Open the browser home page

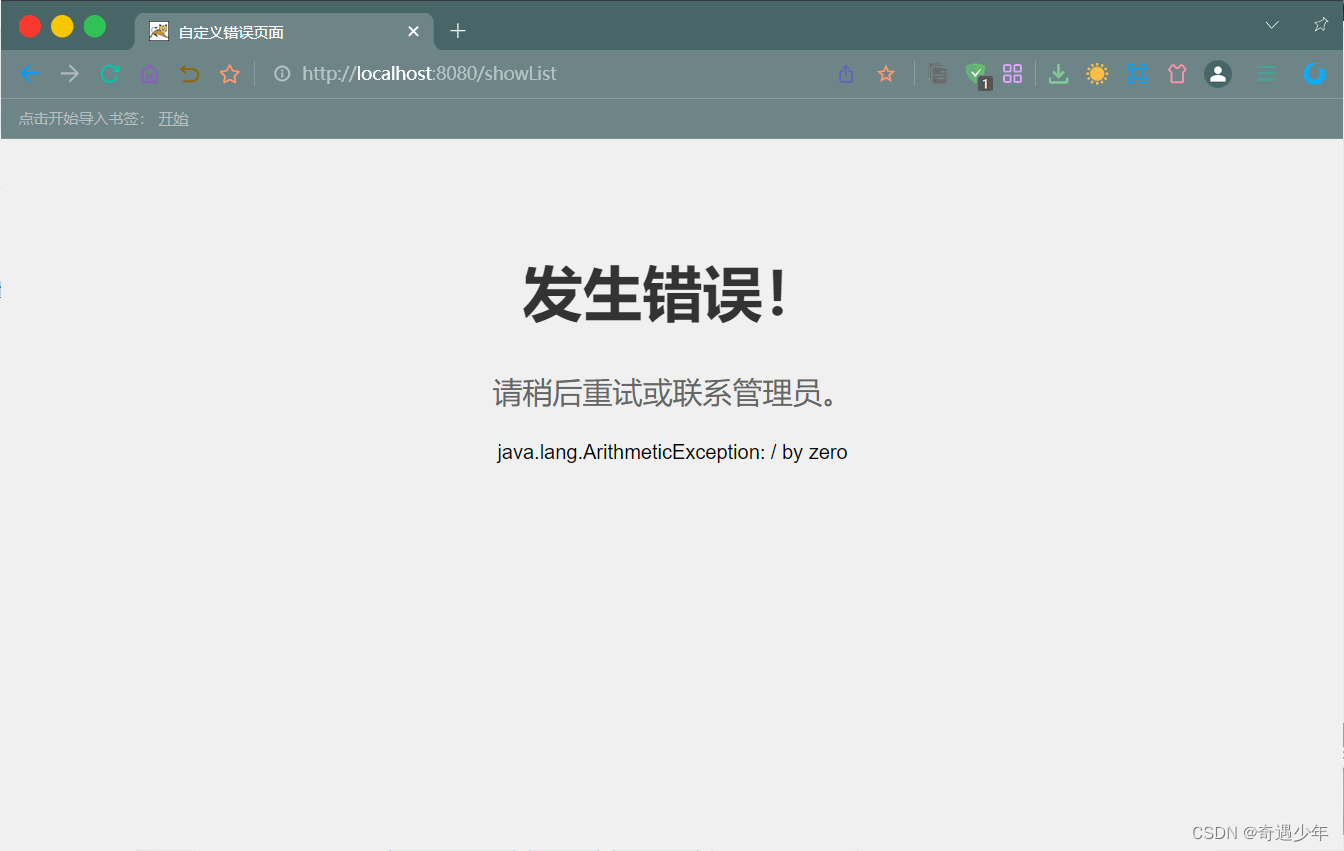click(149, 74)
